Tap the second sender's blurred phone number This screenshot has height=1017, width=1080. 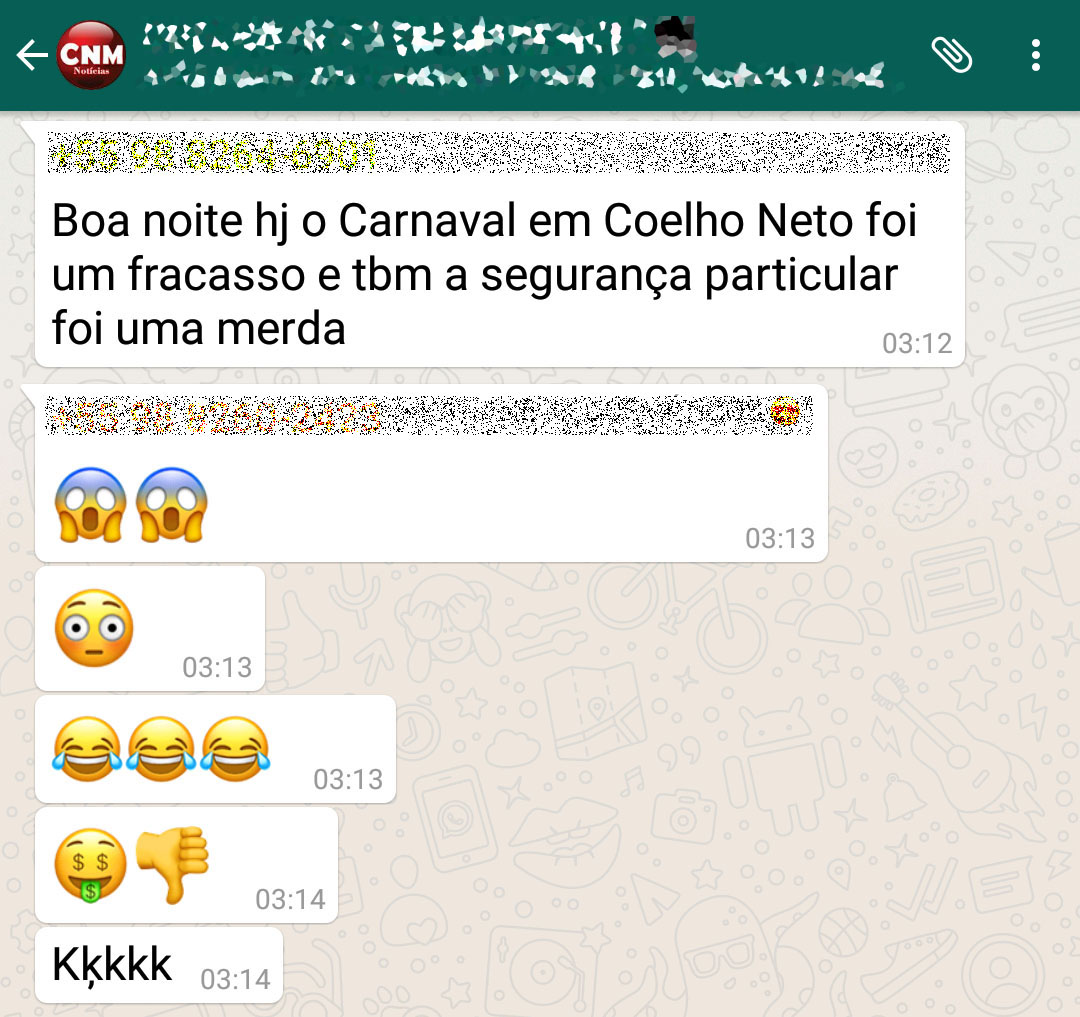point(215,416)
